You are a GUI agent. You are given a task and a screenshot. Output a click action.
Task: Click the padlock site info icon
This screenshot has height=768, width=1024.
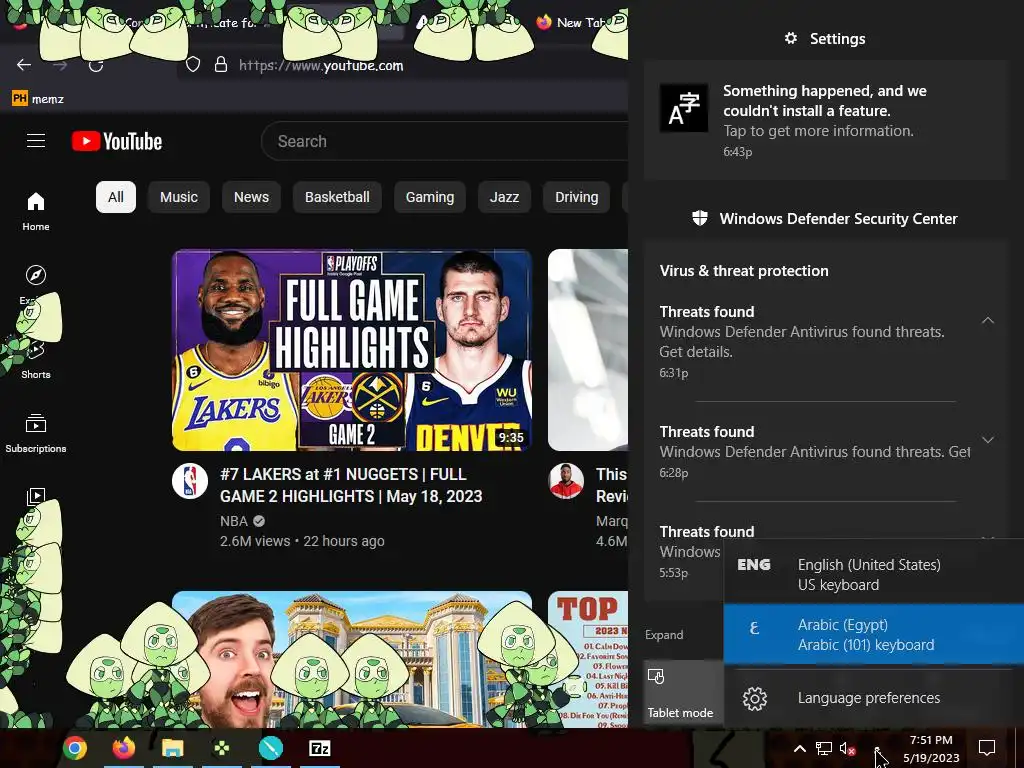click(x=221, y=65)
